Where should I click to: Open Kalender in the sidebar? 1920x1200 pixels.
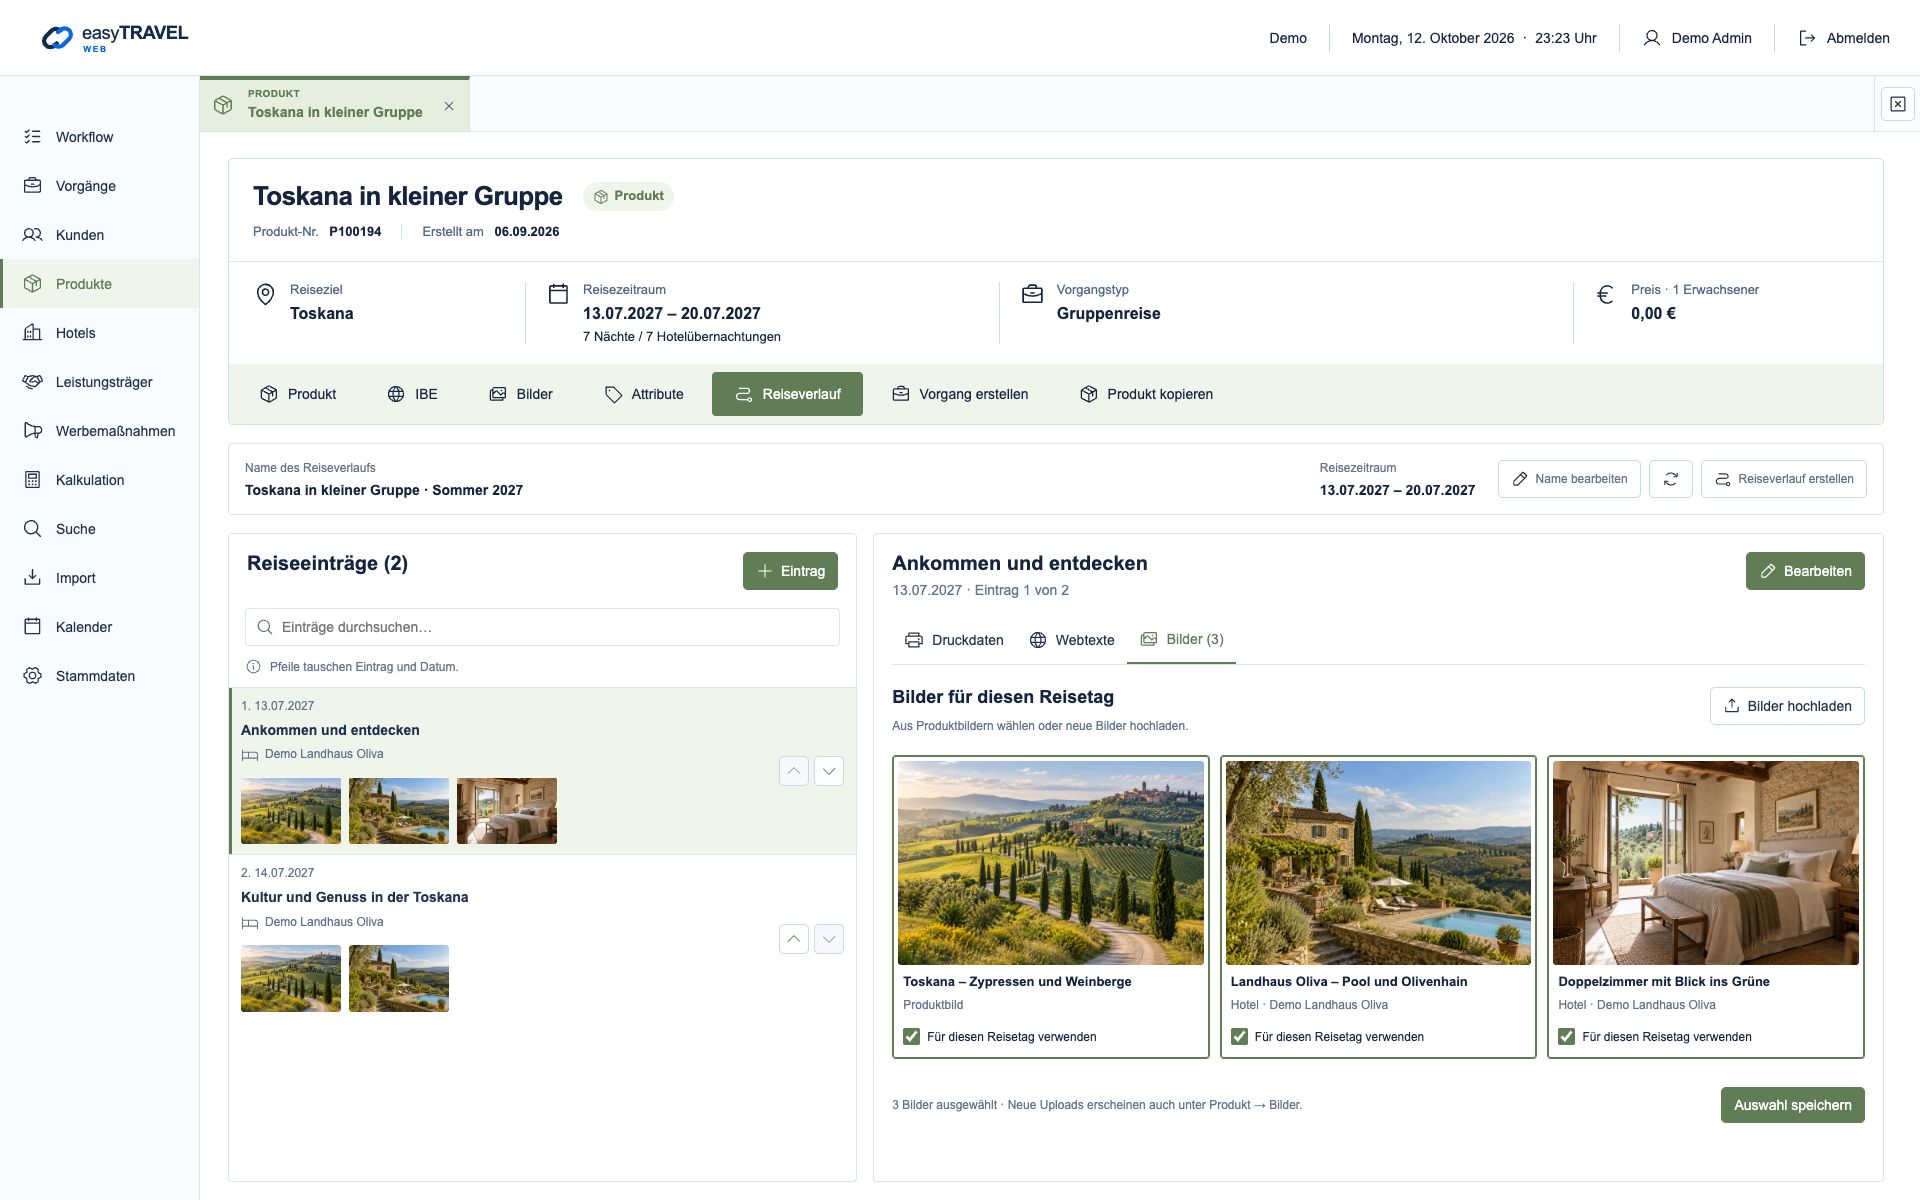pyautogui.click(x=99, y=627)
